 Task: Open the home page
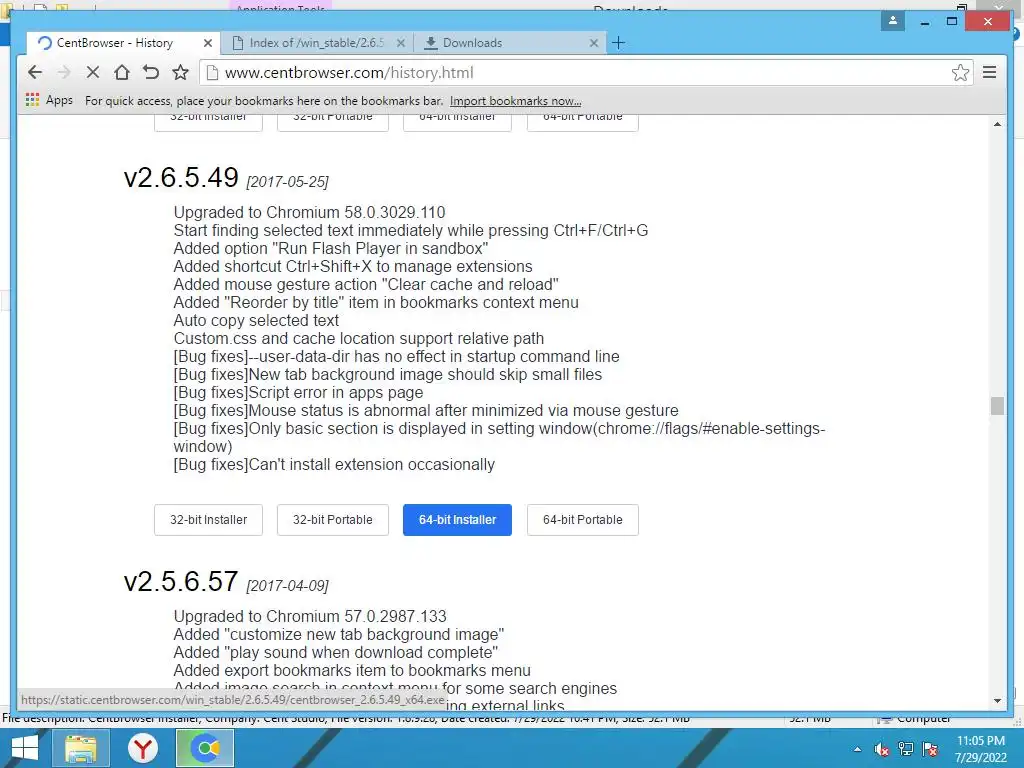pos(122,72)
